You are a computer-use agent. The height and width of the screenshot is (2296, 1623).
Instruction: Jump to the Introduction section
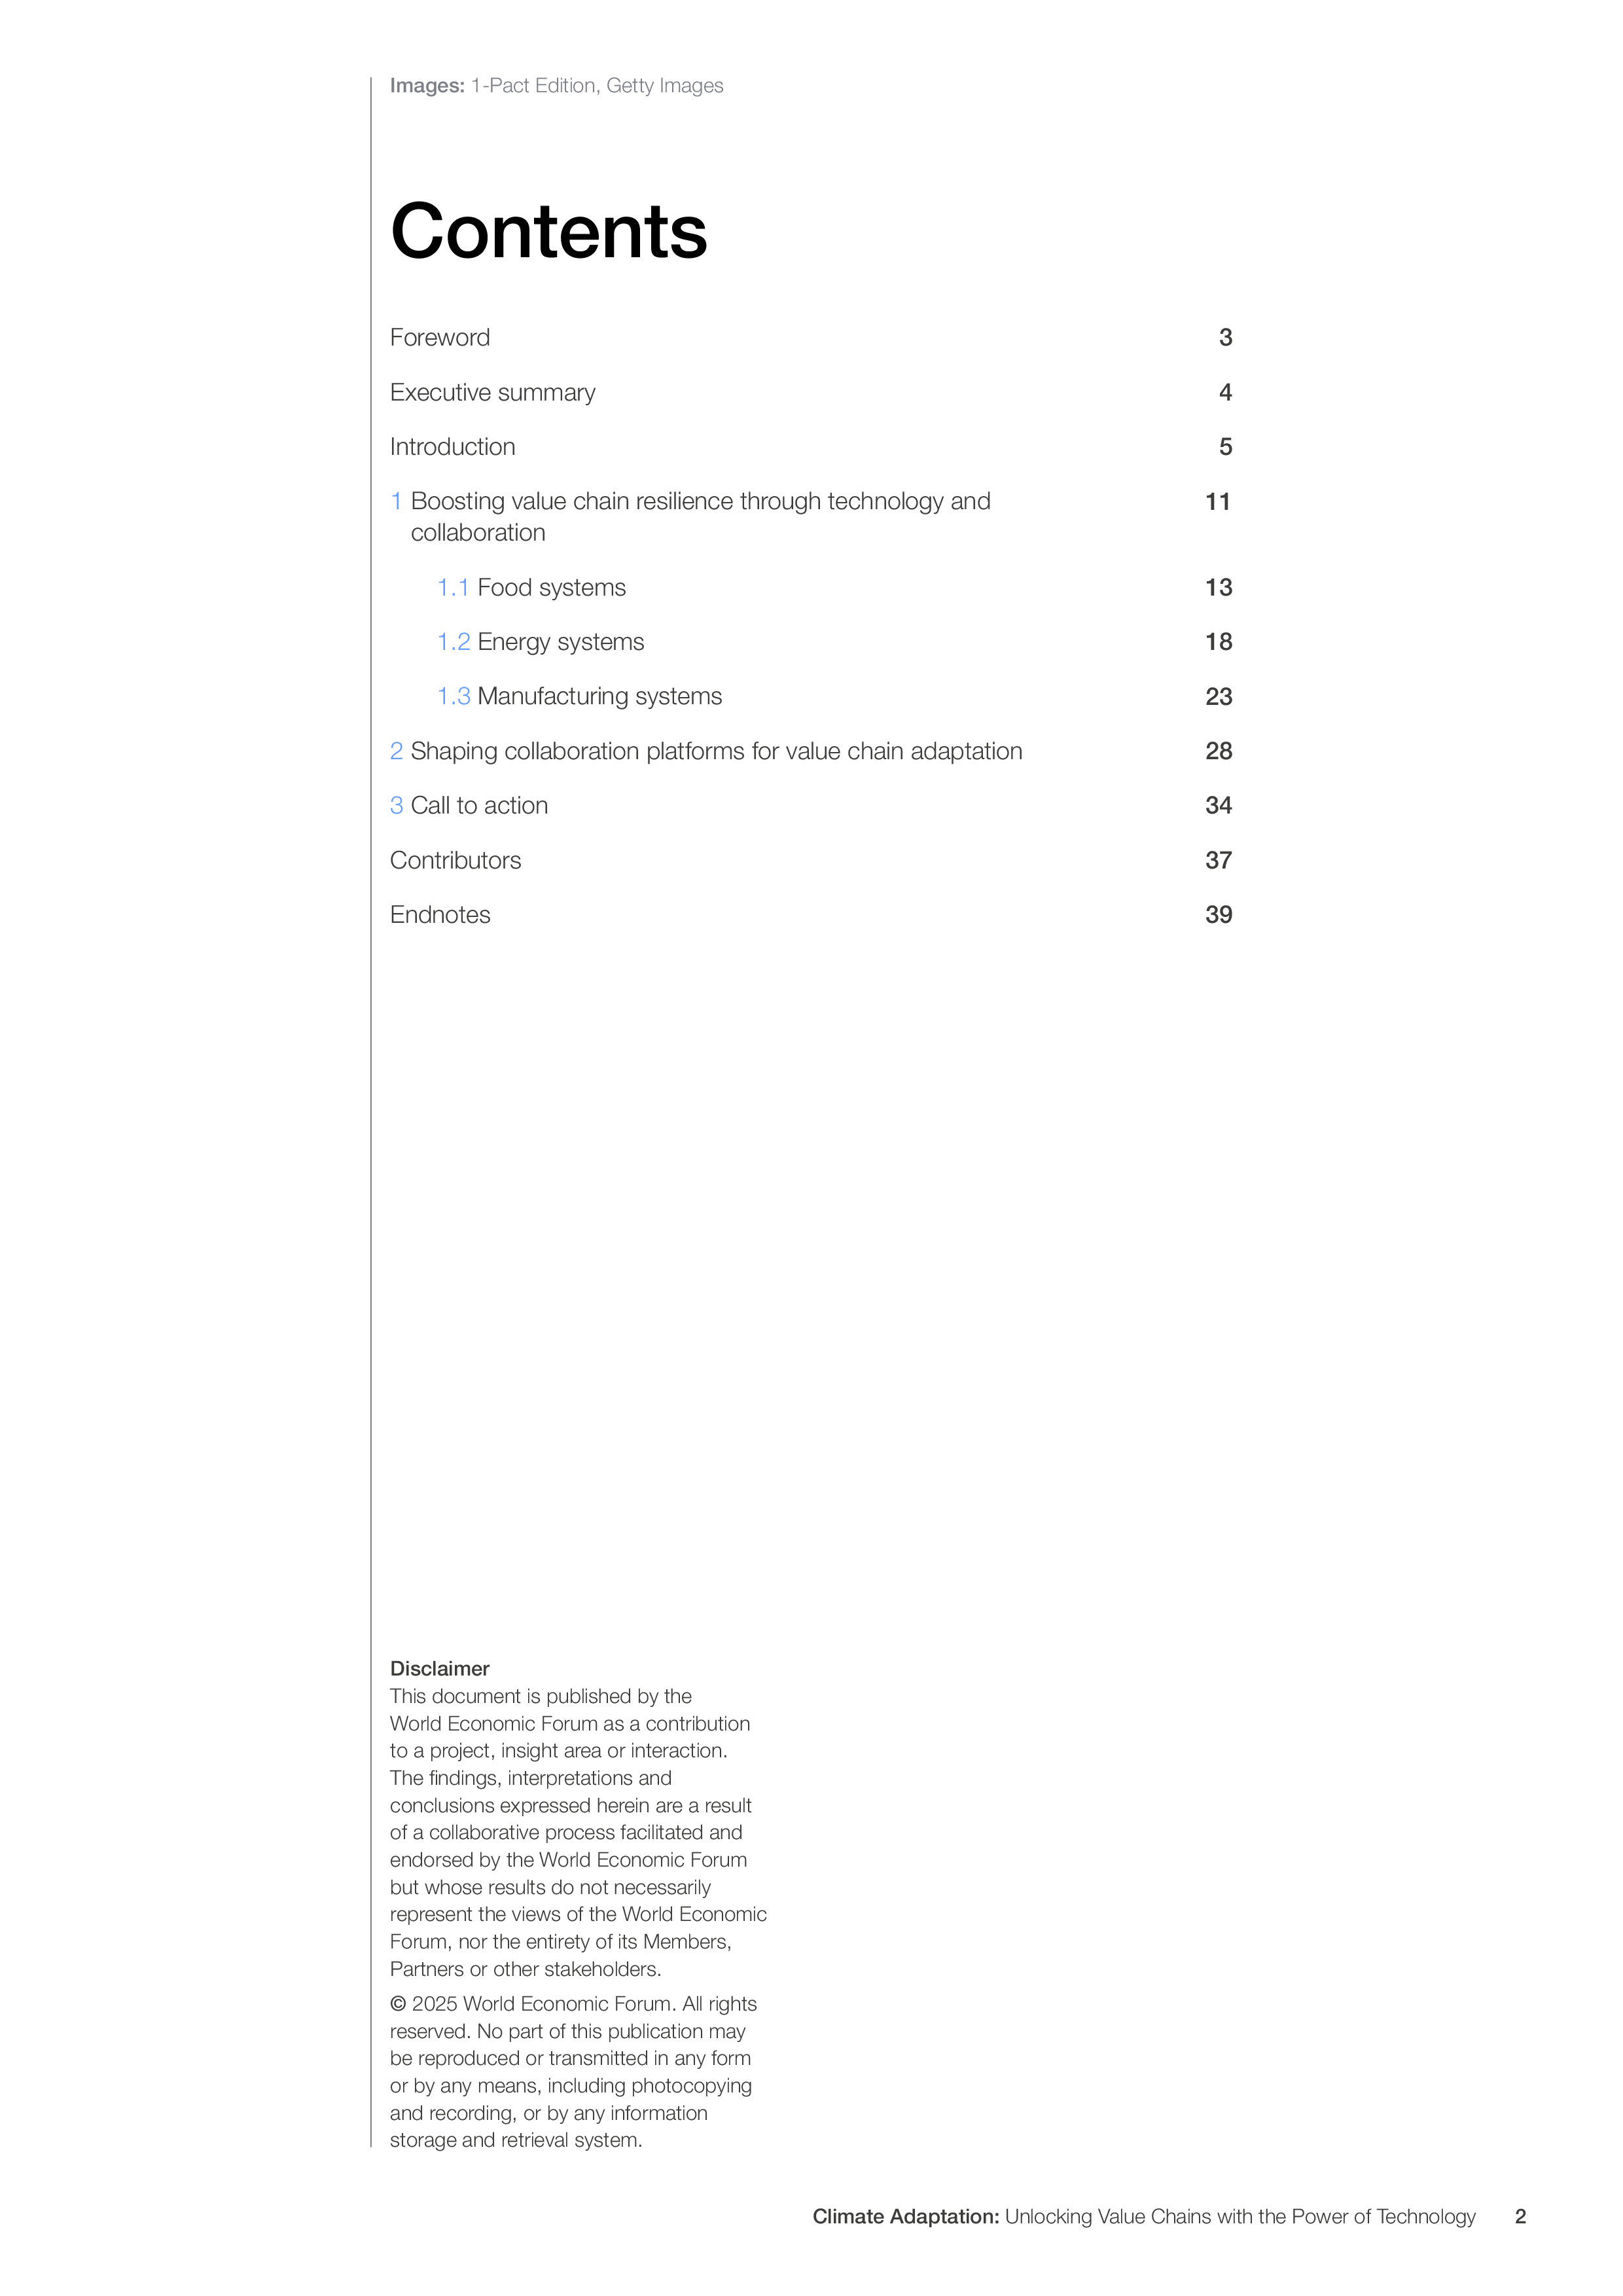pos(452,447)
